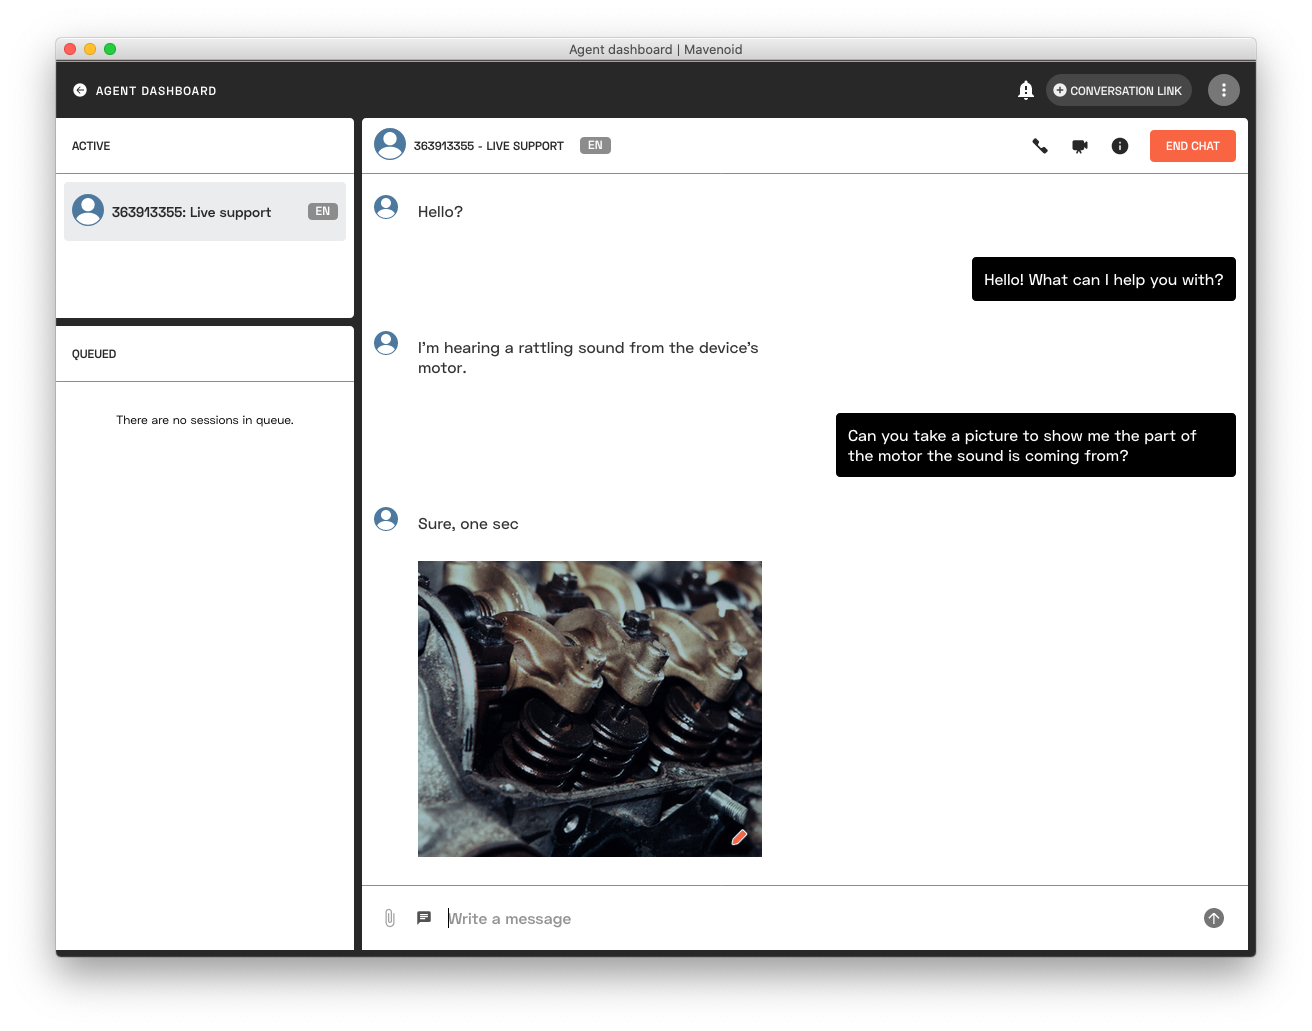1312x1031 pixels.
Task: Send the message with the arrow button
Action: 1214,918
